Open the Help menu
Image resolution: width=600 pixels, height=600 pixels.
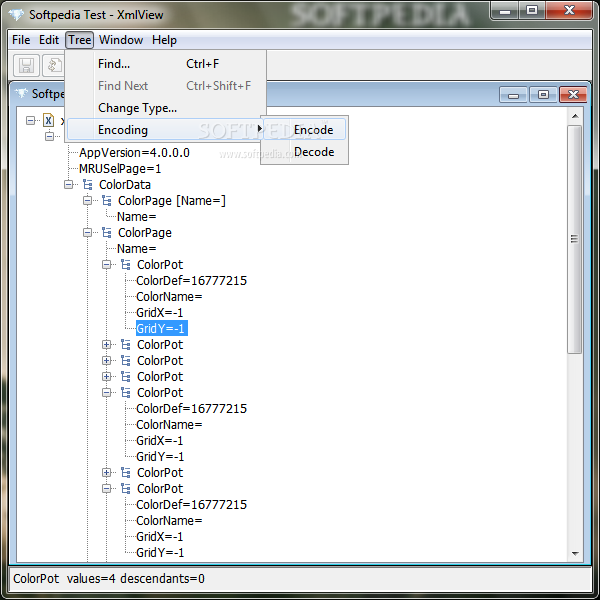[x=164, y=40]
